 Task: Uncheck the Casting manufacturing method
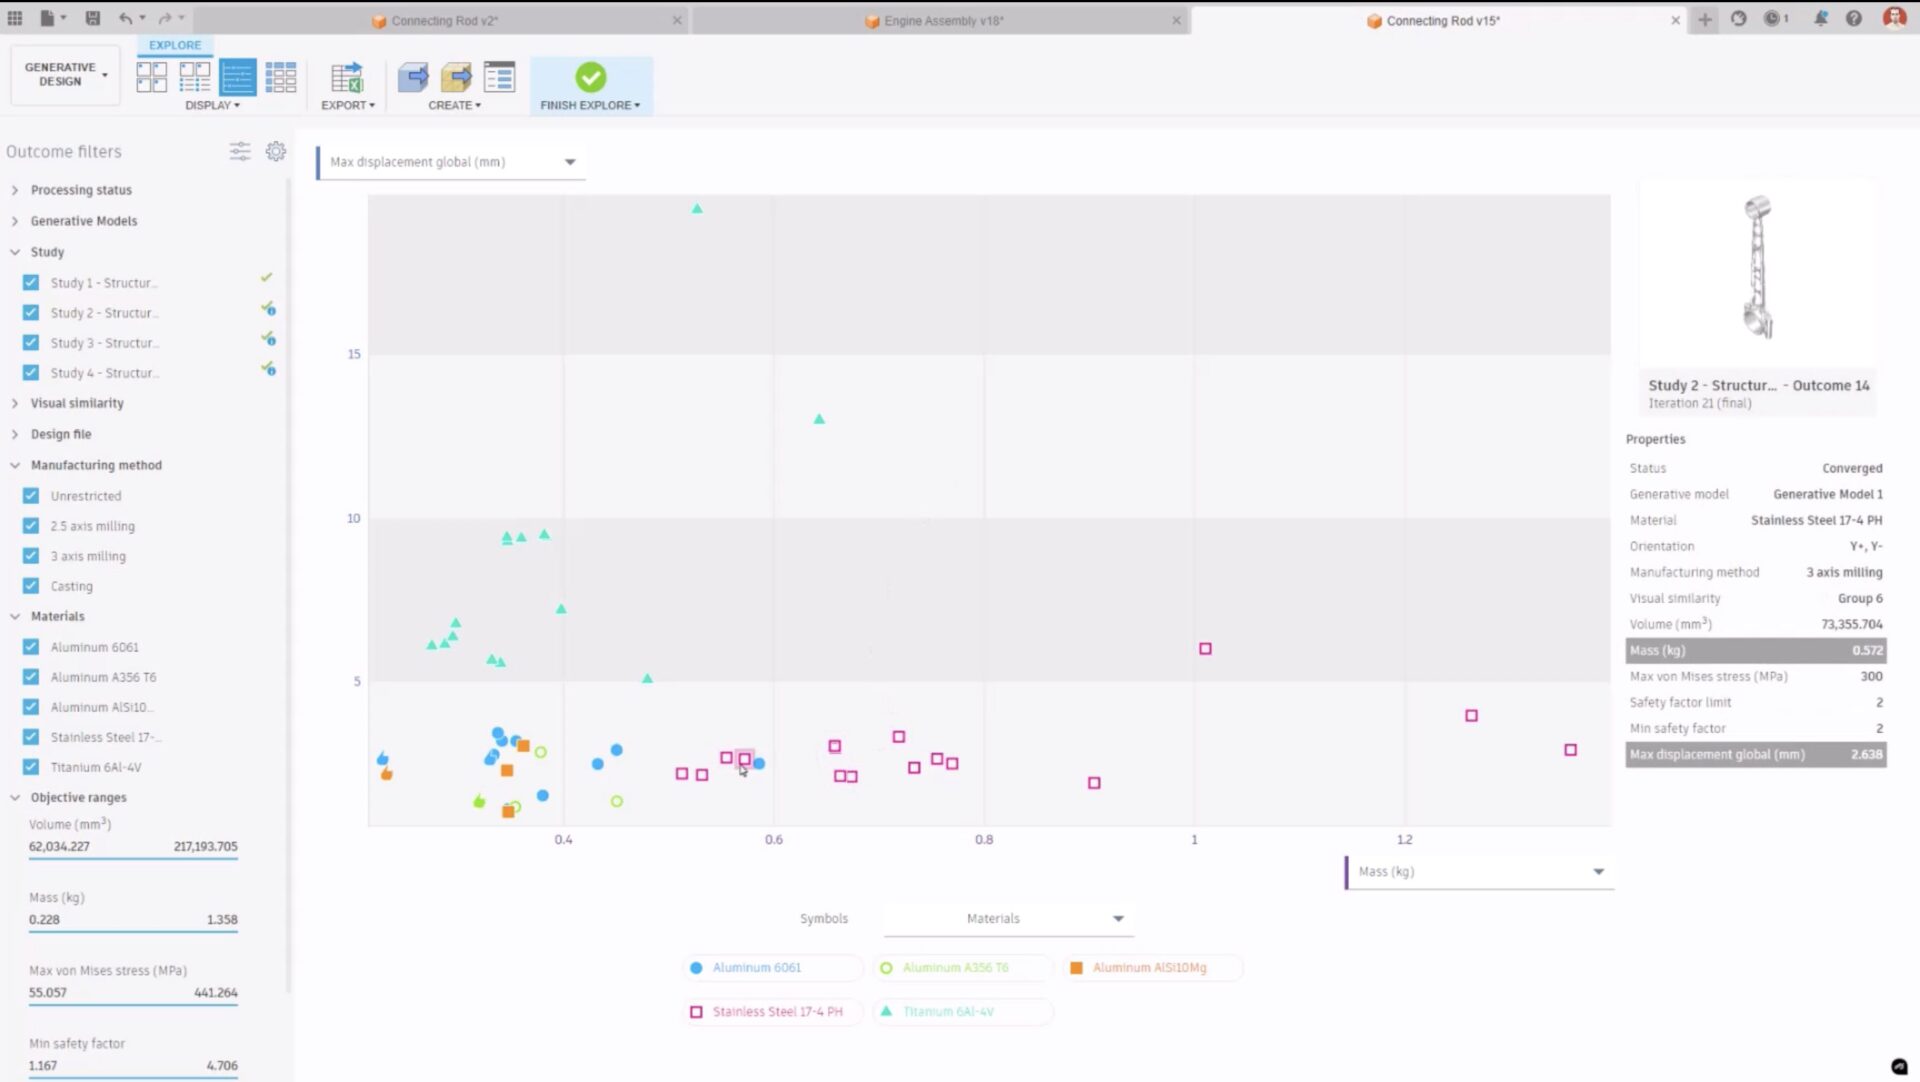point(31,586)
